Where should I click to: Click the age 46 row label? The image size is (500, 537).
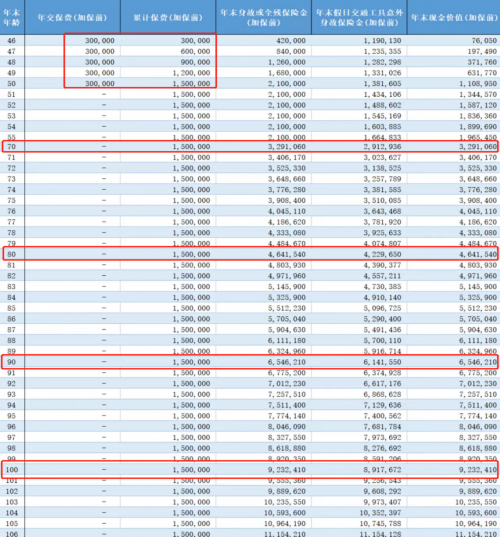(x=12, y=40)
